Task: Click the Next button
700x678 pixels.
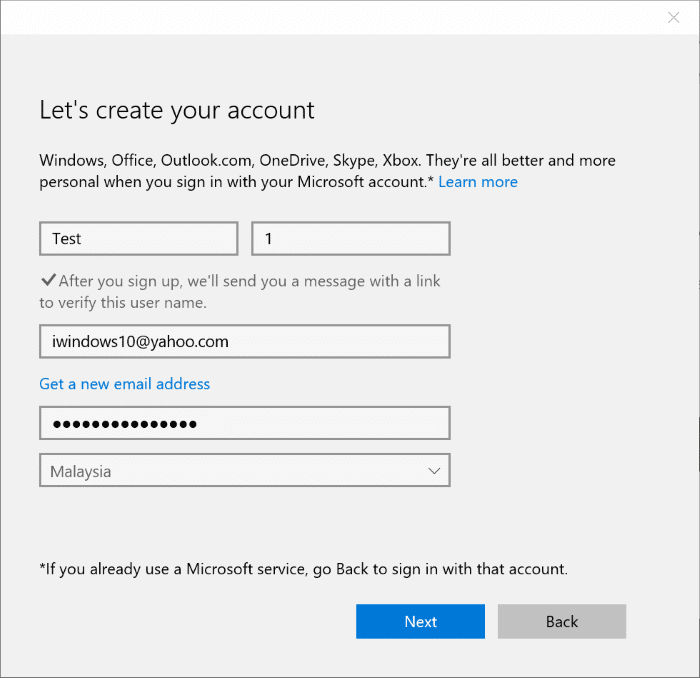Action: click(x=420, y=621)
